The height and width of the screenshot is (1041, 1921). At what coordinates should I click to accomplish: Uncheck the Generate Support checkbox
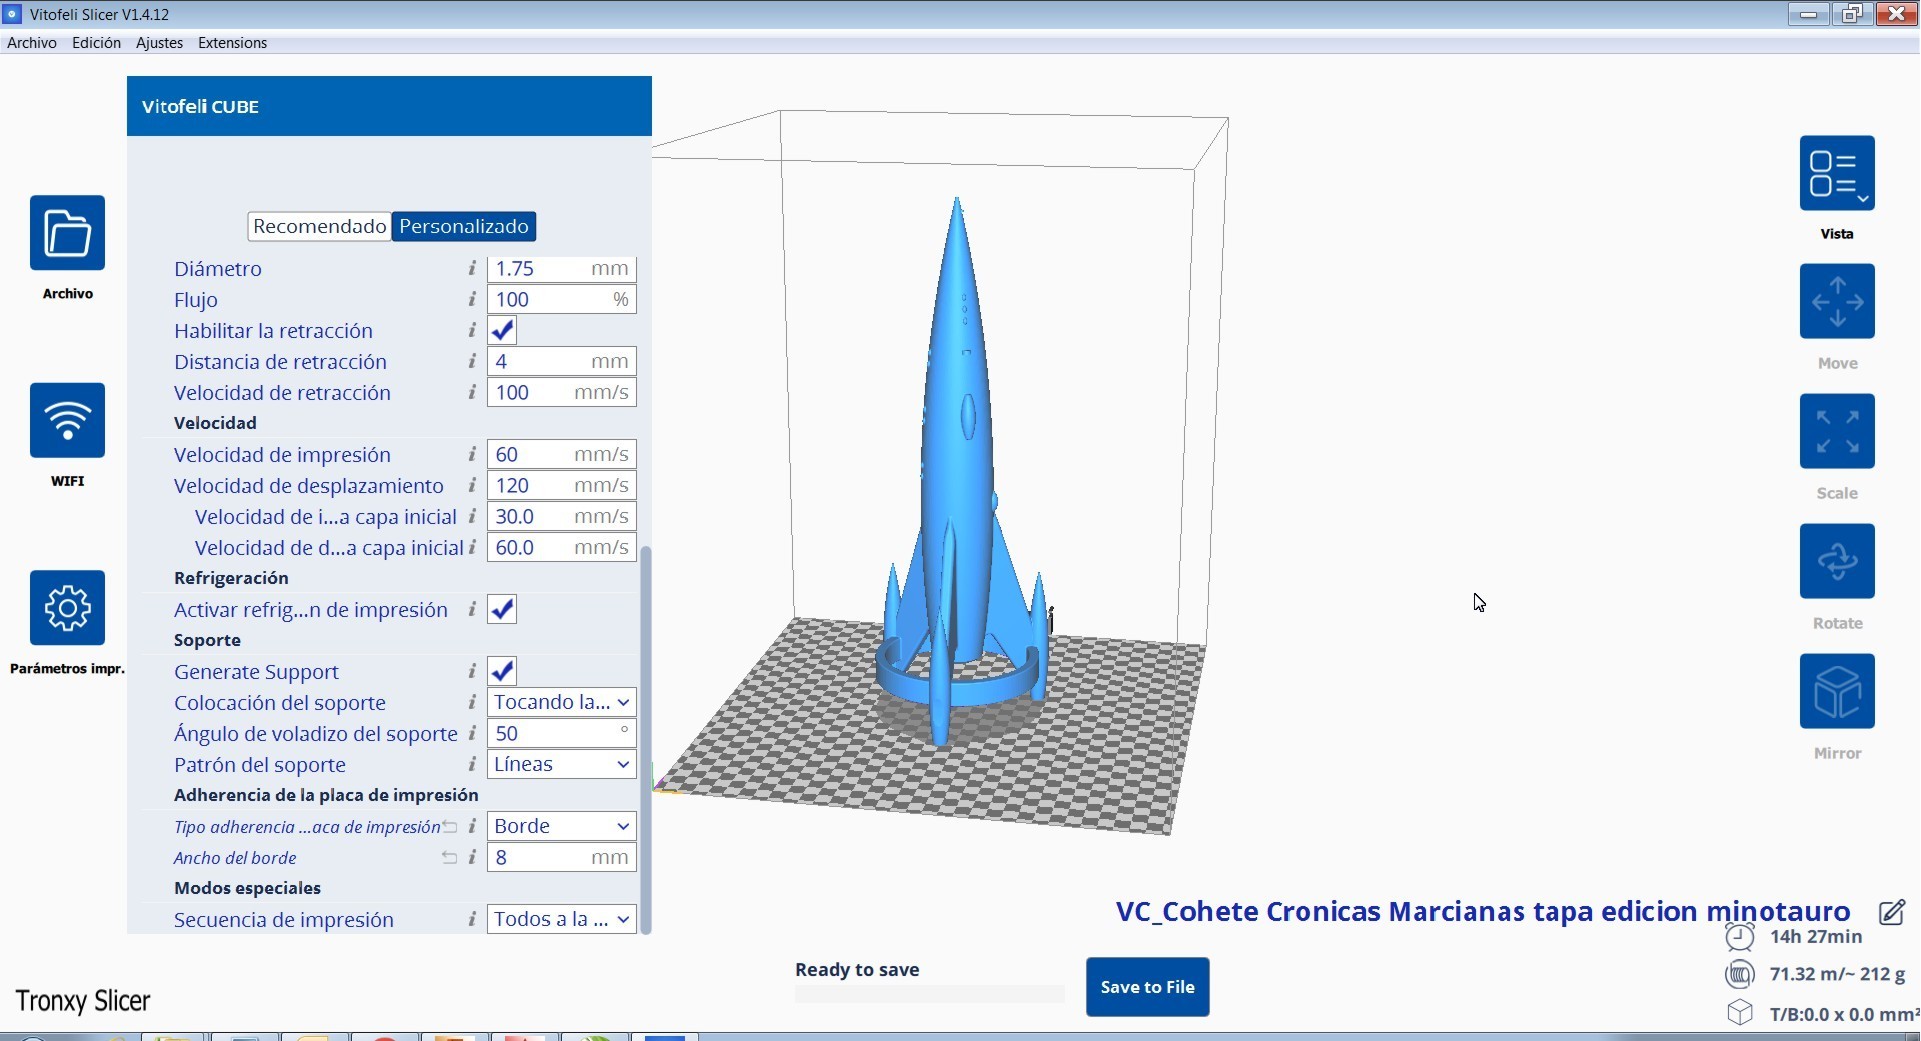(502, 671)
